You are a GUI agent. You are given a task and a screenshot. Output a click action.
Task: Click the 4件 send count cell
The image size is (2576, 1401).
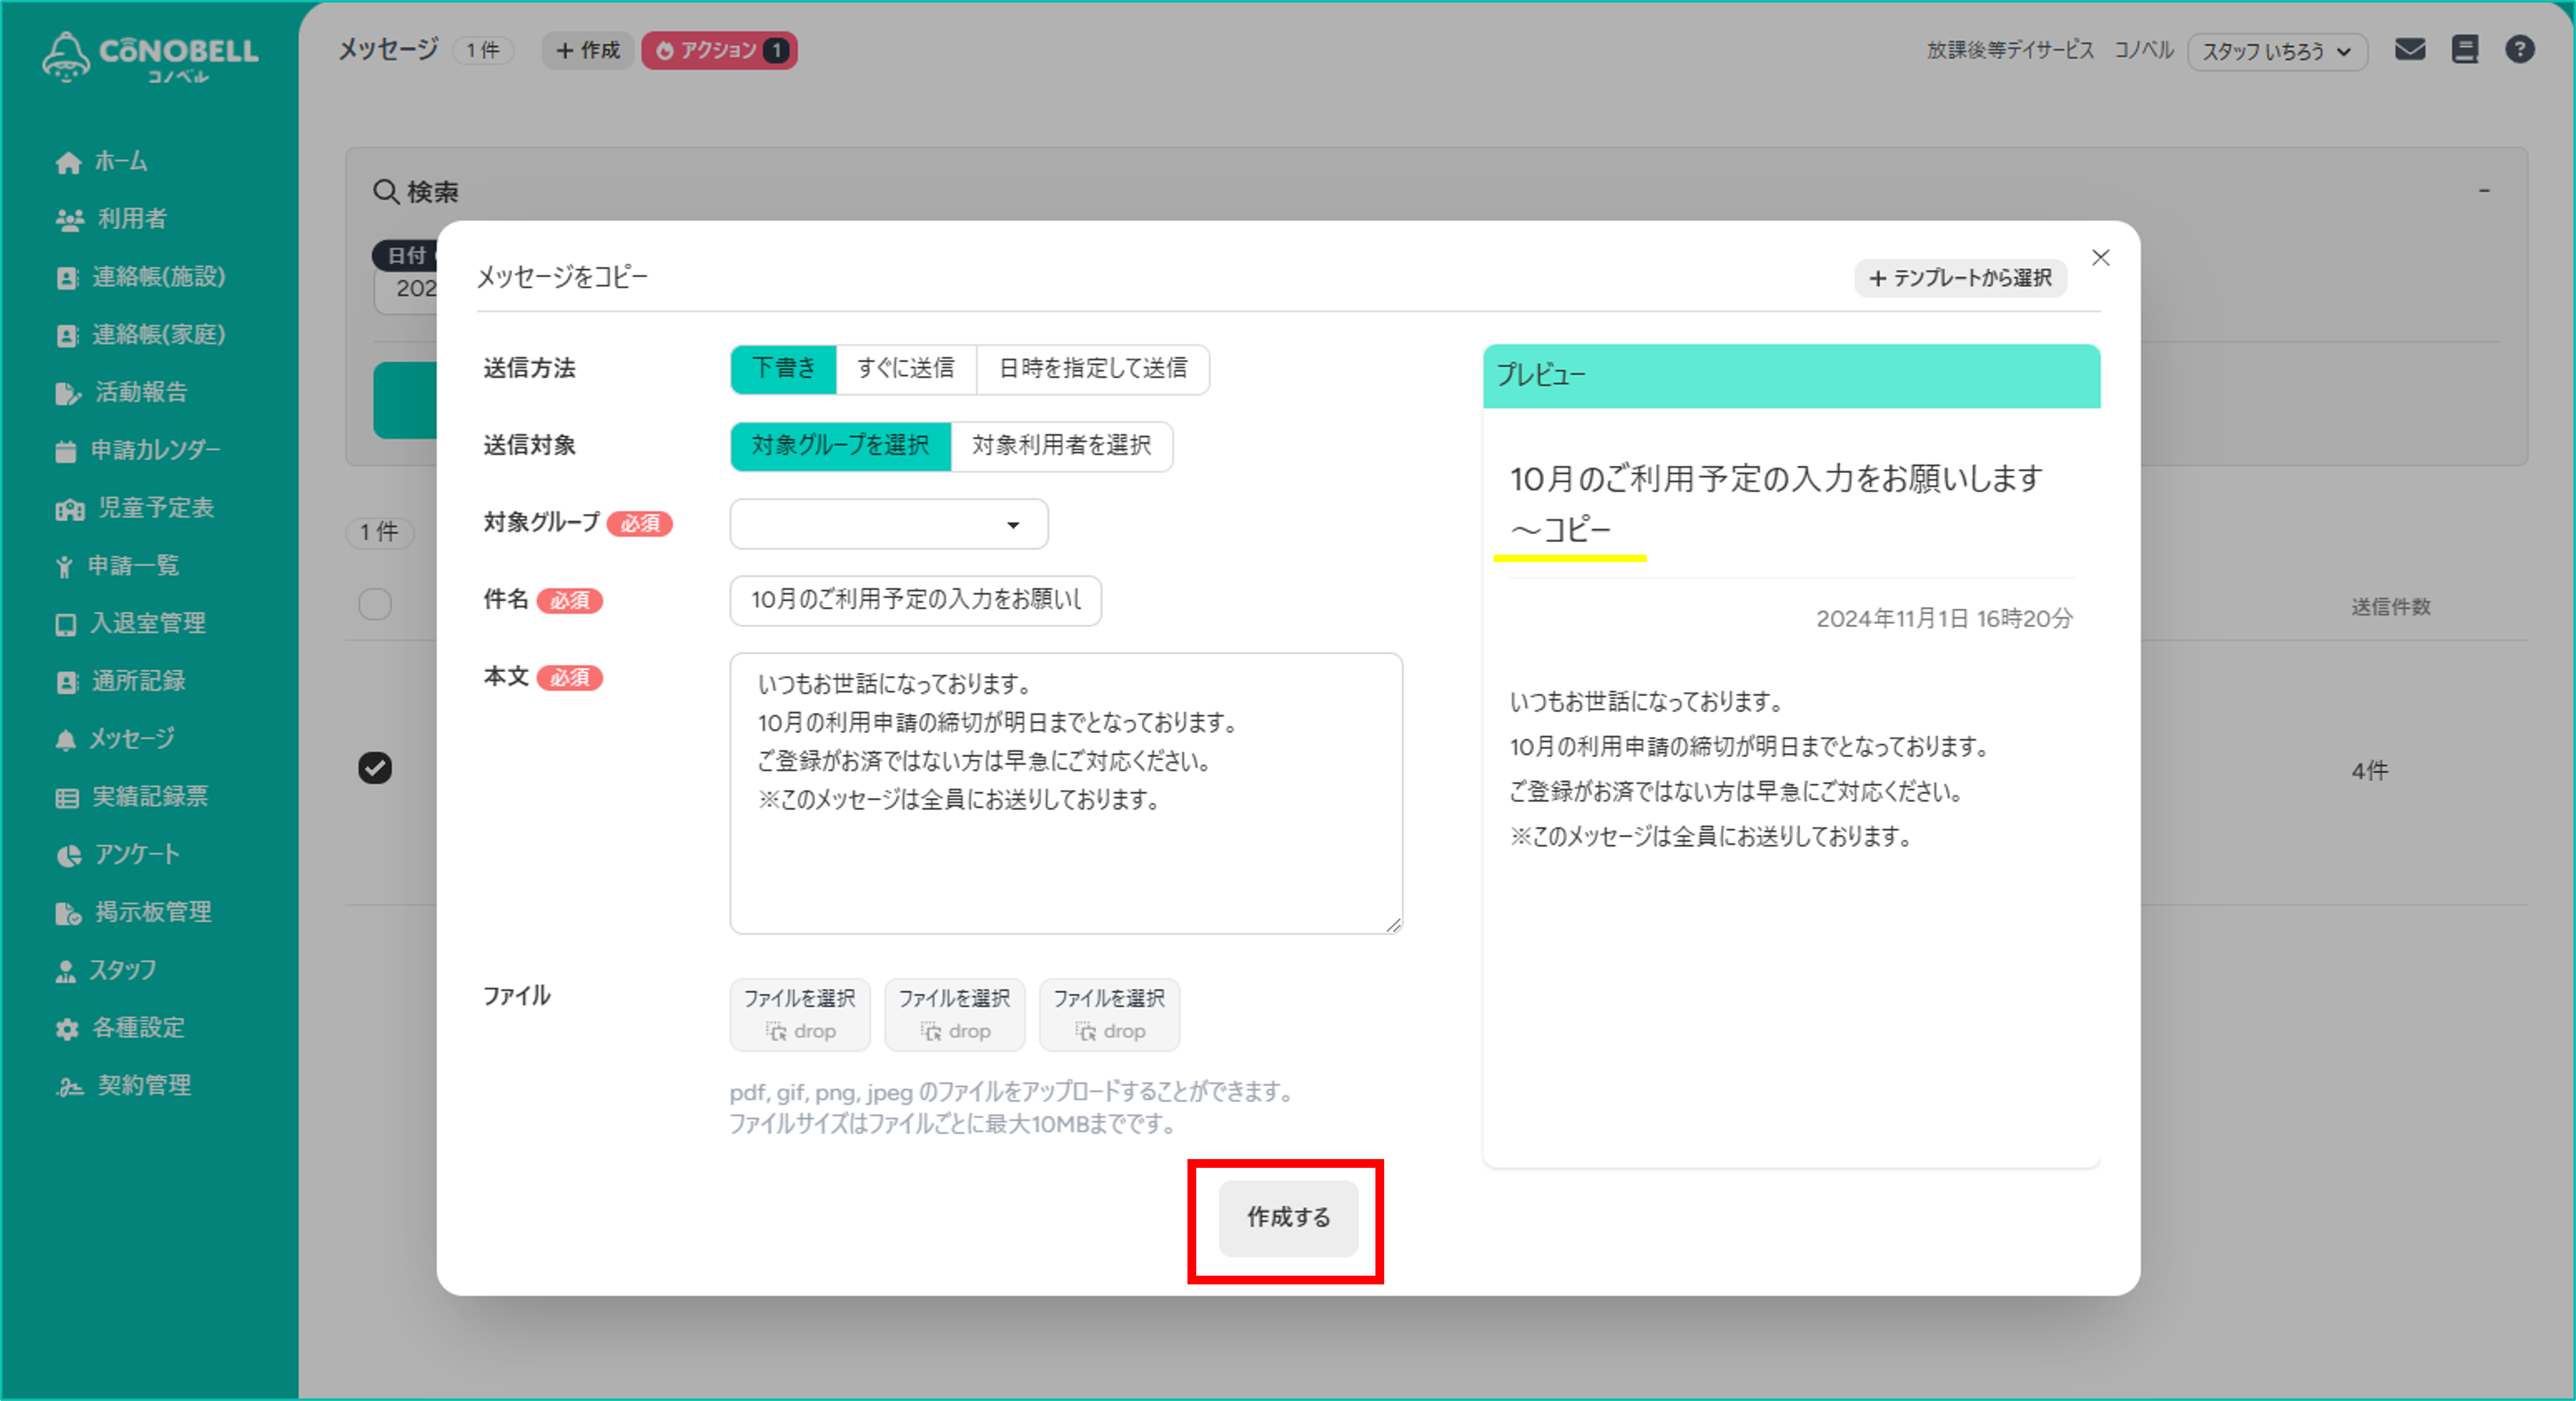(2370, 771)
